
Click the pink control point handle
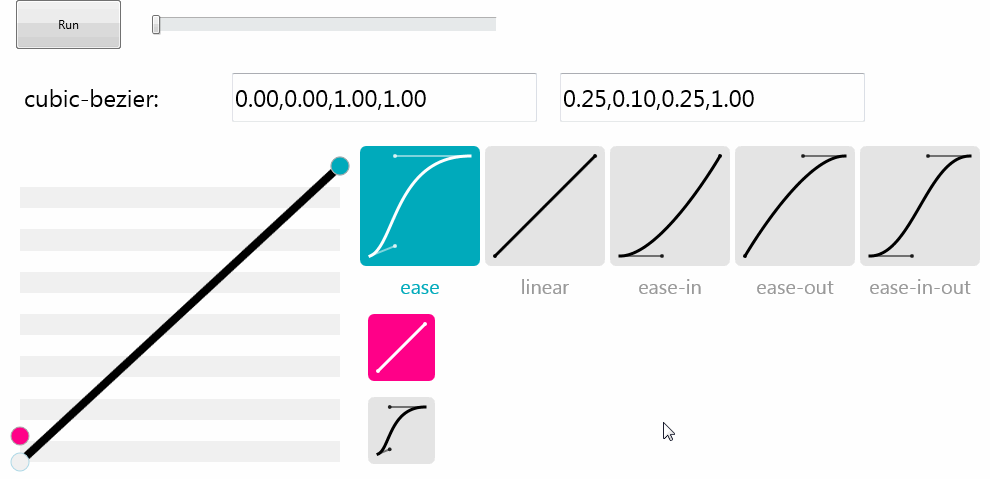(20, 436)
